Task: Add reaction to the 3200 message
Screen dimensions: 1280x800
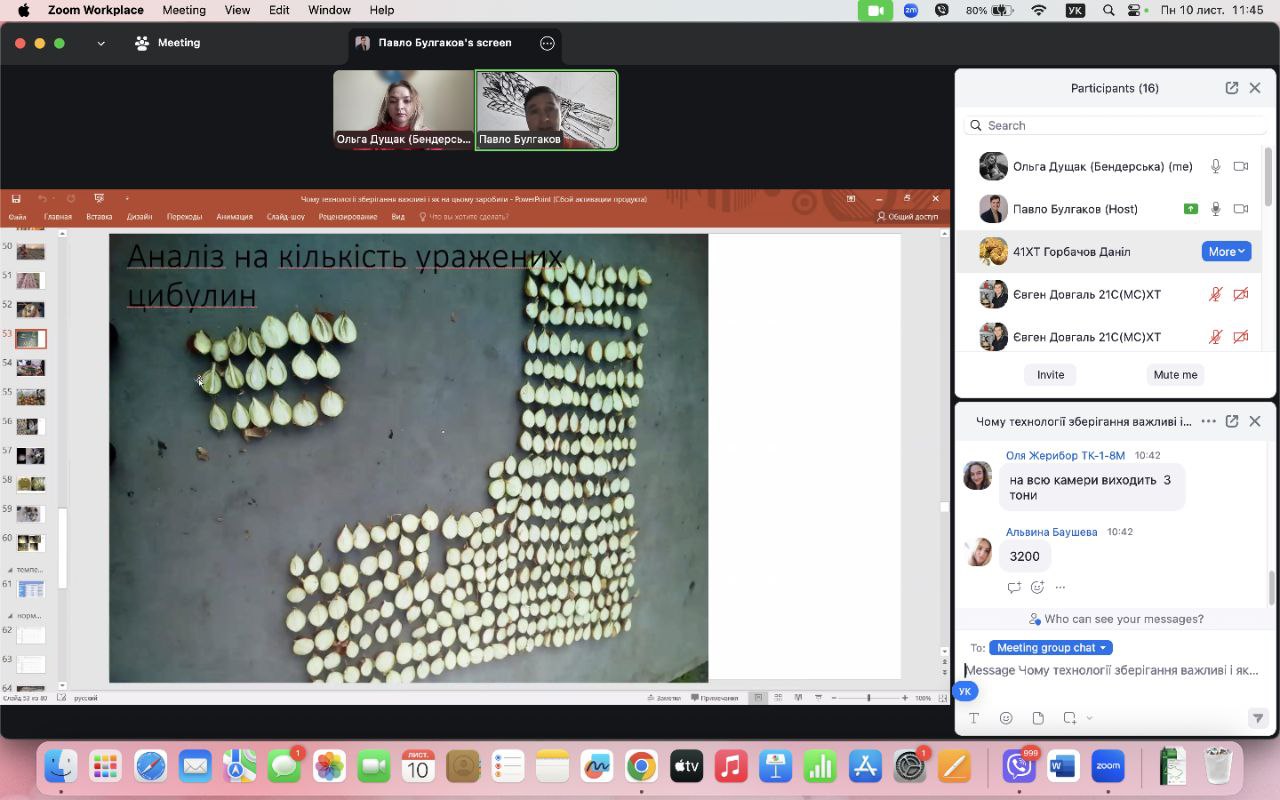Action: [1037, 587]
